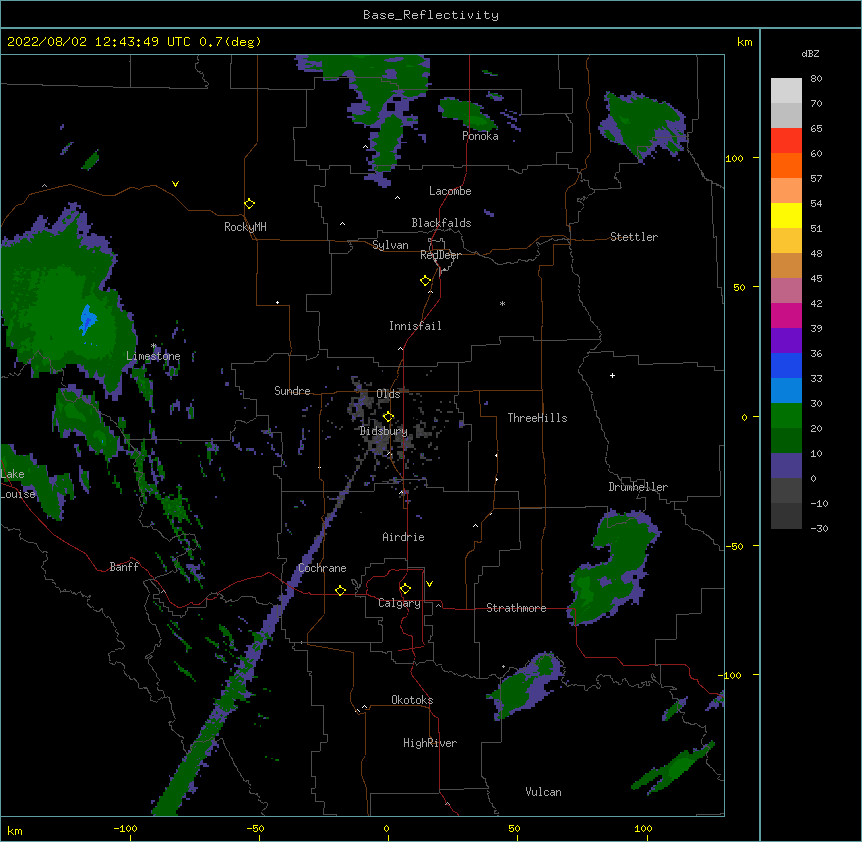The image size is (862, 842).
Task: Select the yellow swatch in dBZ legend
Action: point(786,215)
